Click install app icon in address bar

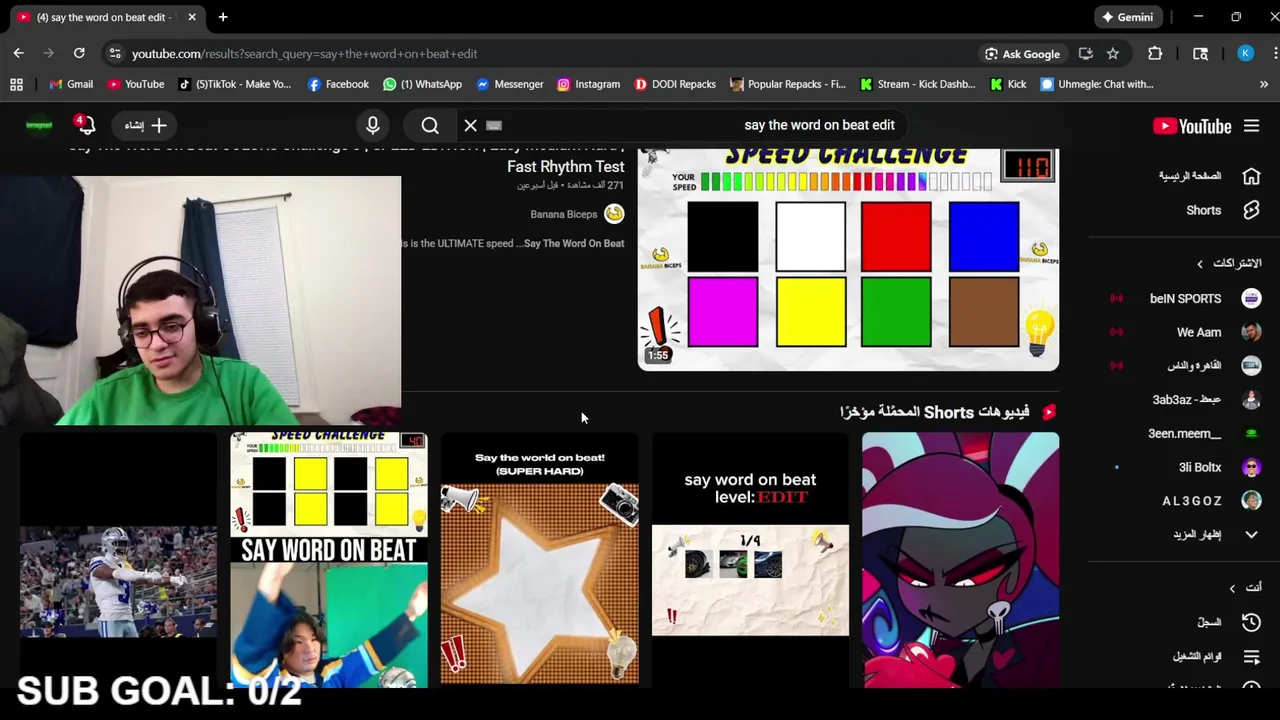coord(1085,54)
